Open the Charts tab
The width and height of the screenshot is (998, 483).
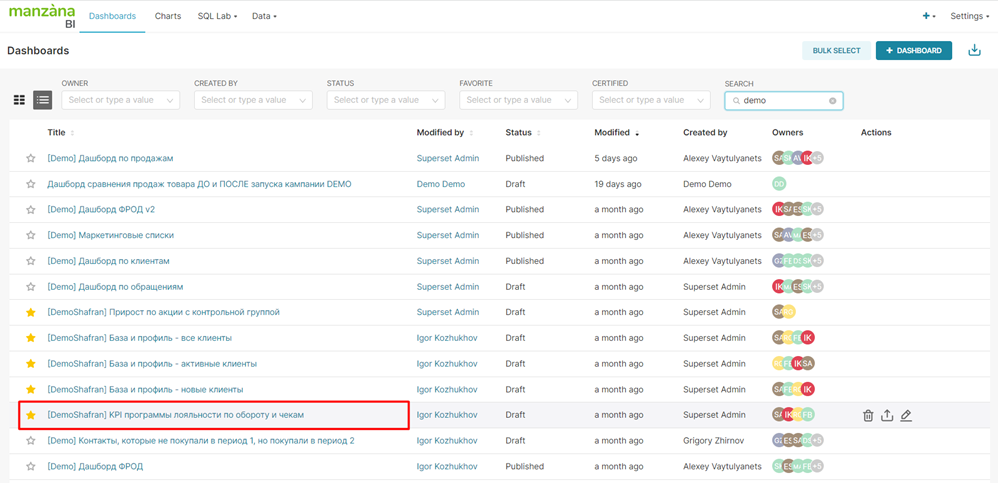[x=168, y=16]
